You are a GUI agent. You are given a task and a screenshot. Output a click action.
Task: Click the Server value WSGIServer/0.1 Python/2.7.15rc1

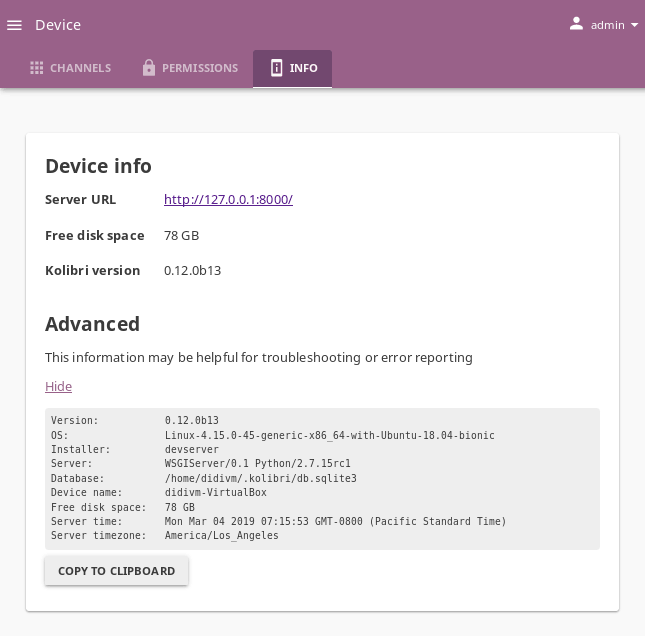coord(258,464)
